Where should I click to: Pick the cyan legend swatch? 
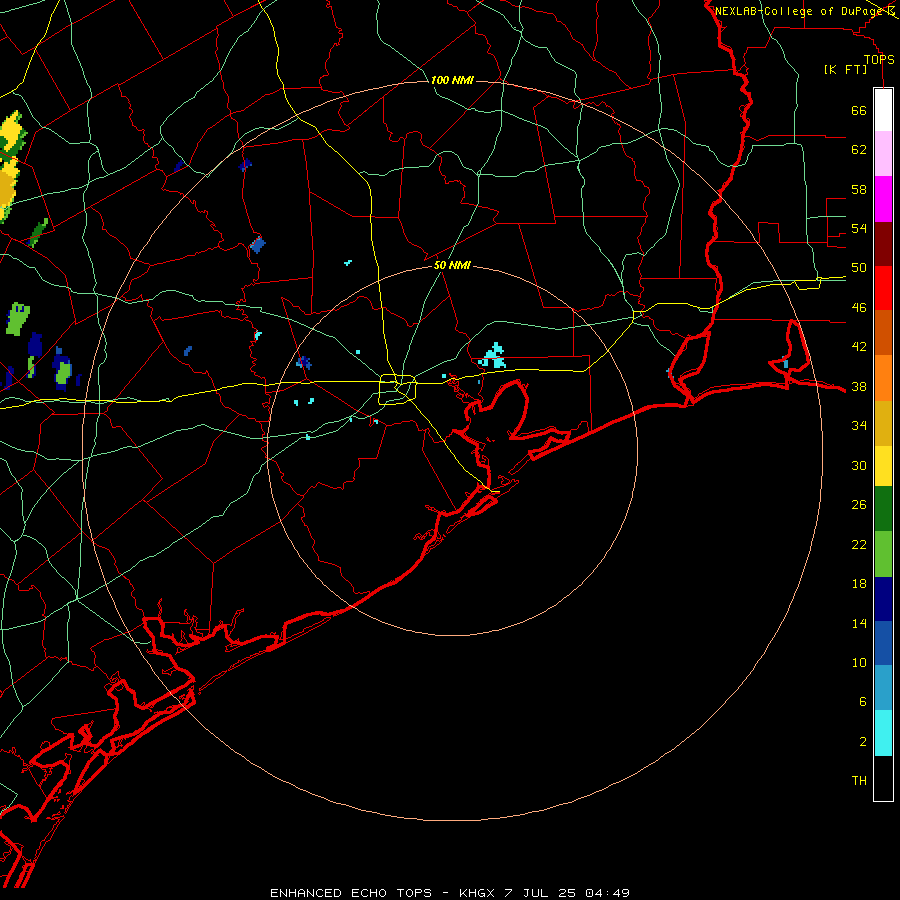tap(883, 733)
